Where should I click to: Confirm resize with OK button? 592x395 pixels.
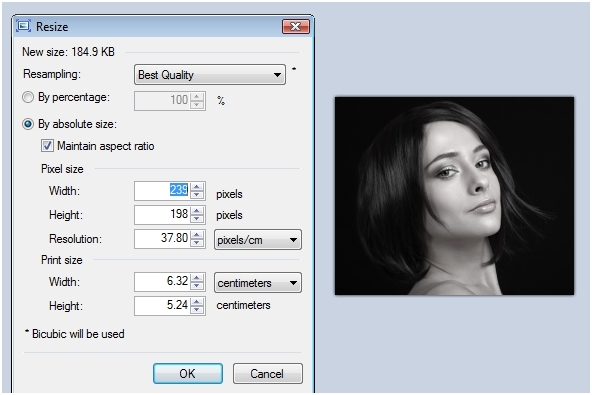[188, 373]
